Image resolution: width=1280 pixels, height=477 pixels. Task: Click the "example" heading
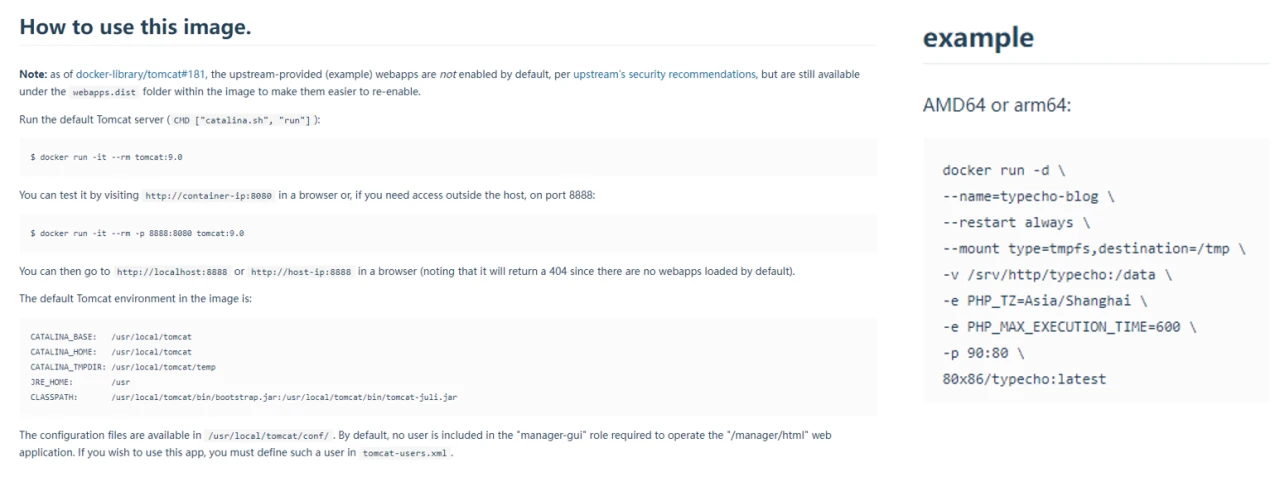978,38
